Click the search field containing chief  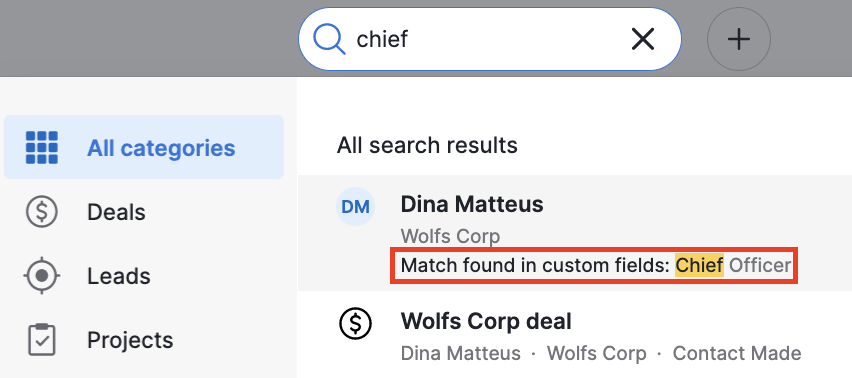pyautogui.click(x=489, y=39)
